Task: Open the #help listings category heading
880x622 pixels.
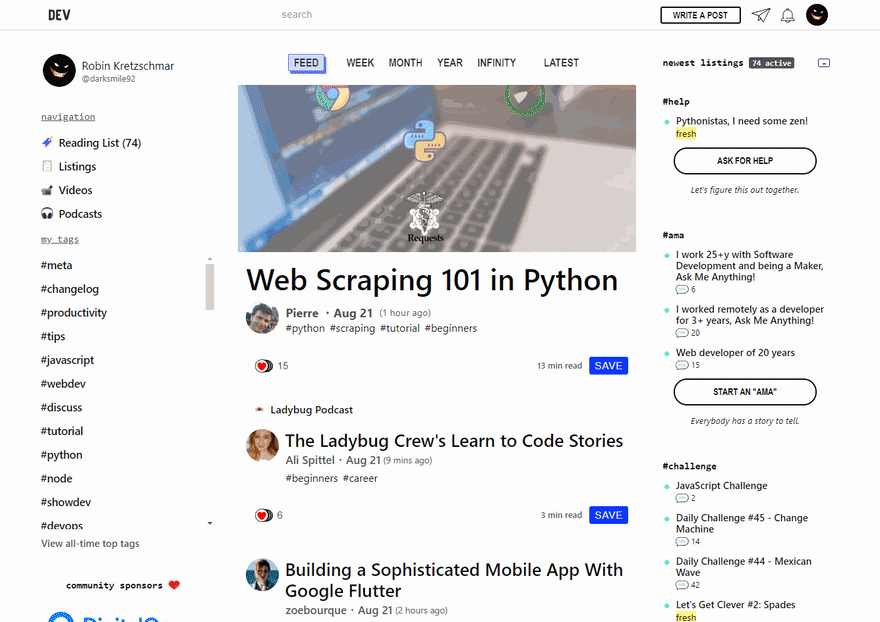Action: (676, 102)
